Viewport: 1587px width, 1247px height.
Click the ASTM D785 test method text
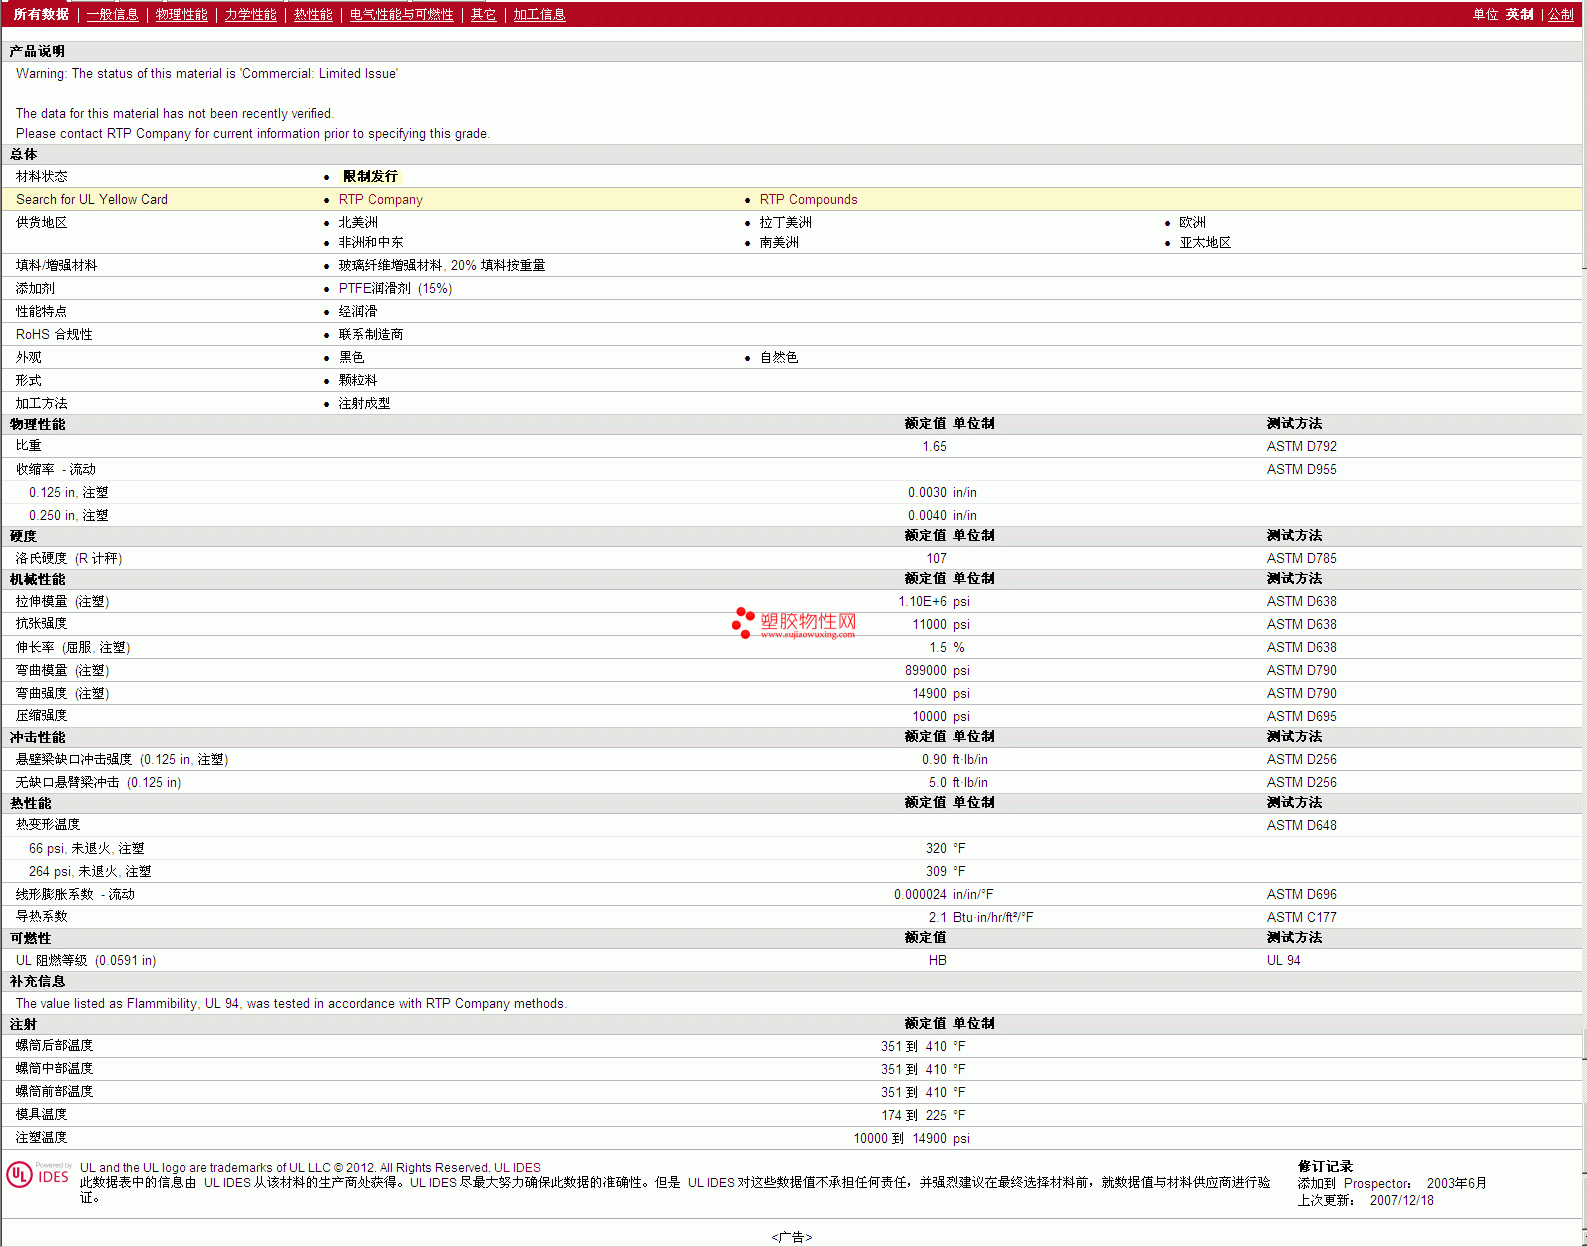pos(1301,558)
